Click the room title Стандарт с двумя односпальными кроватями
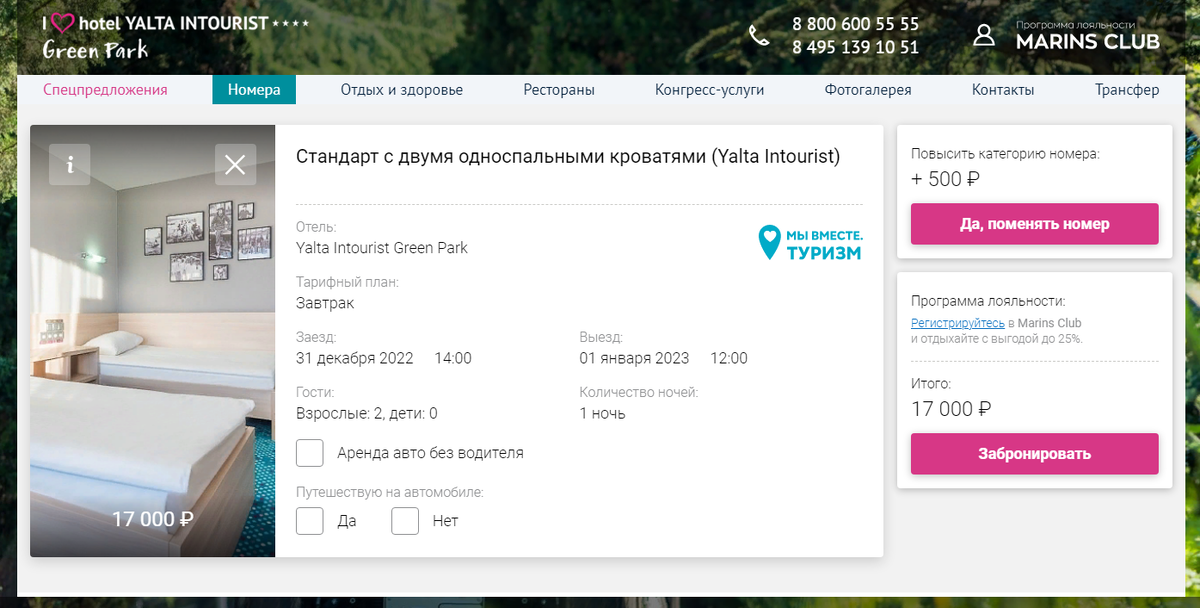 [568, 157]
